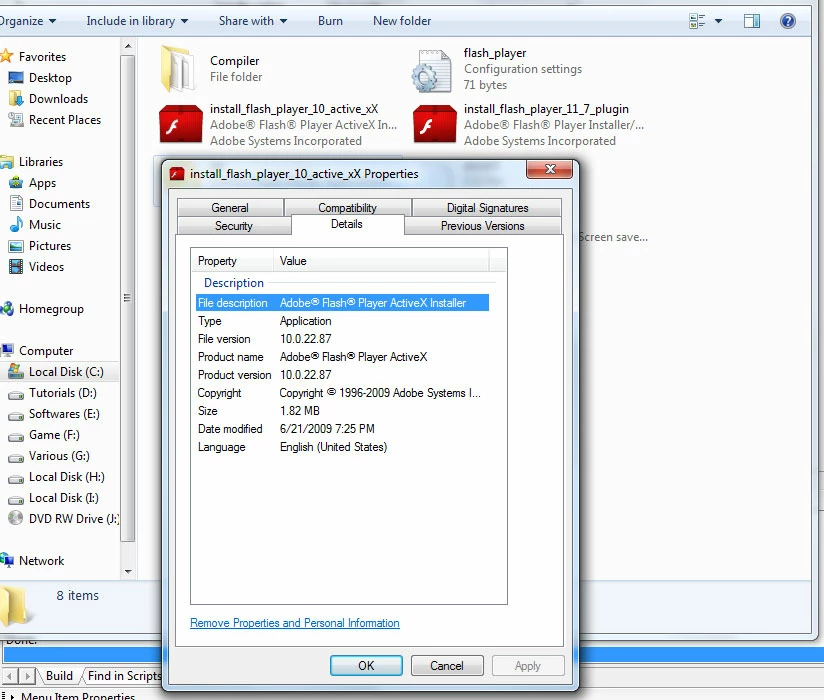Click the DVD RW Drive disc icon

16,518
